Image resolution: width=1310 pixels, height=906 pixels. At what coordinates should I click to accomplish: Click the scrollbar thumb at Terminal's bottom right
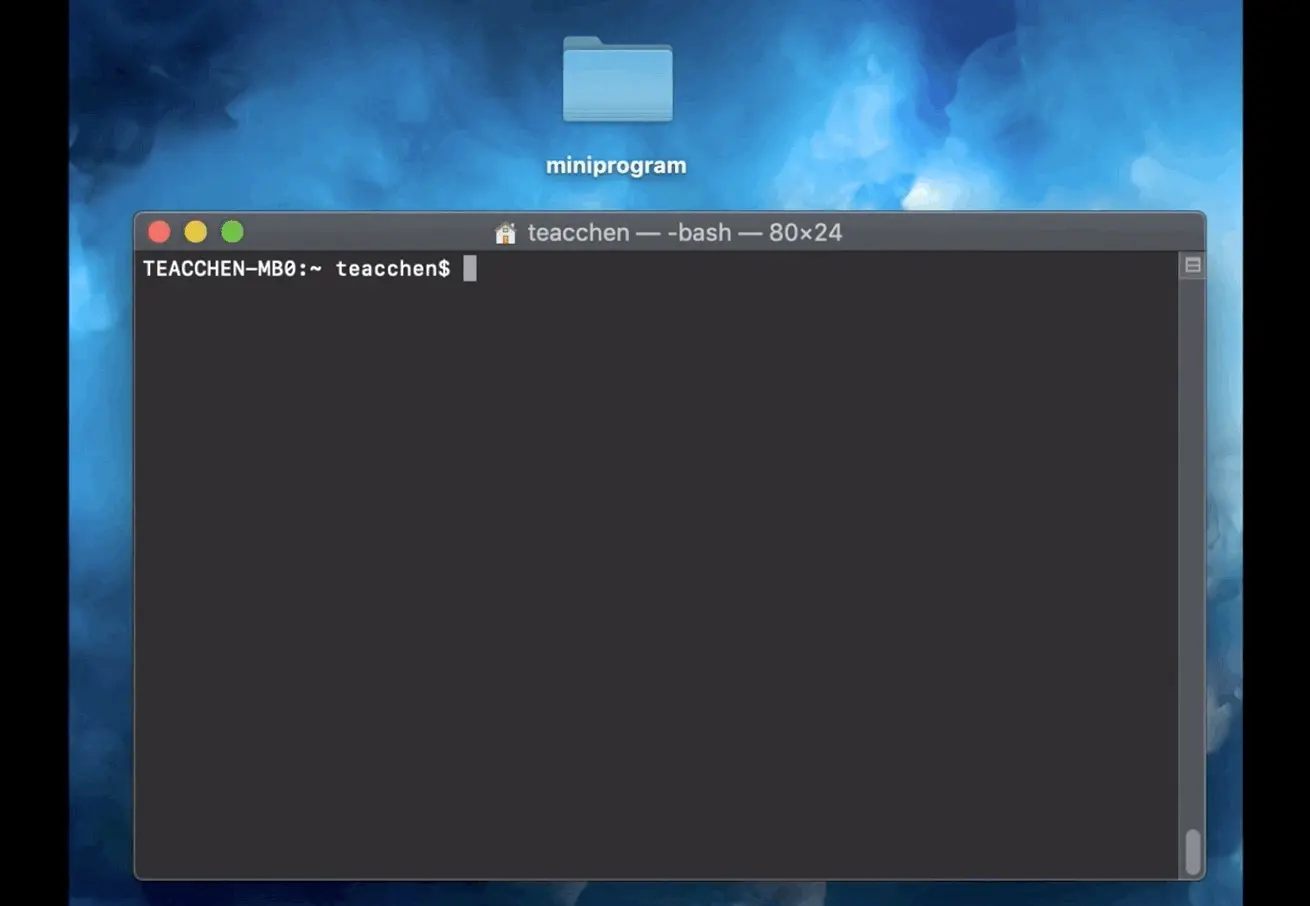(1192, 853)
